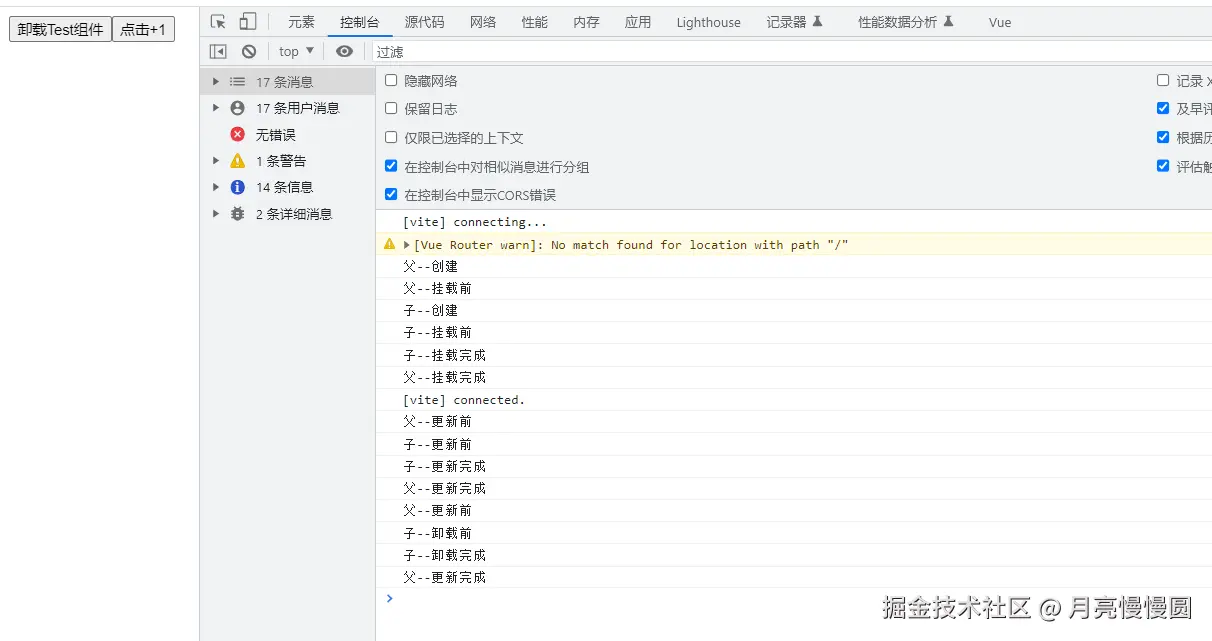Click the yellow warning icon beside 1 条警告
Image resolution: width=1212 pixels, height=641 pixels.
point(237,160)
